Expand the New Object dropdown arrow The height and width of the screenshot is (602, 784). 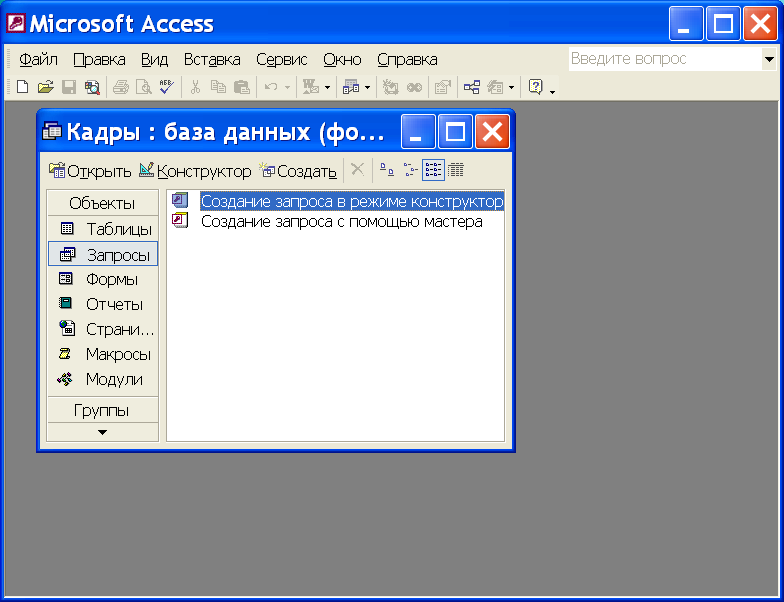click(x=511, y=88)
